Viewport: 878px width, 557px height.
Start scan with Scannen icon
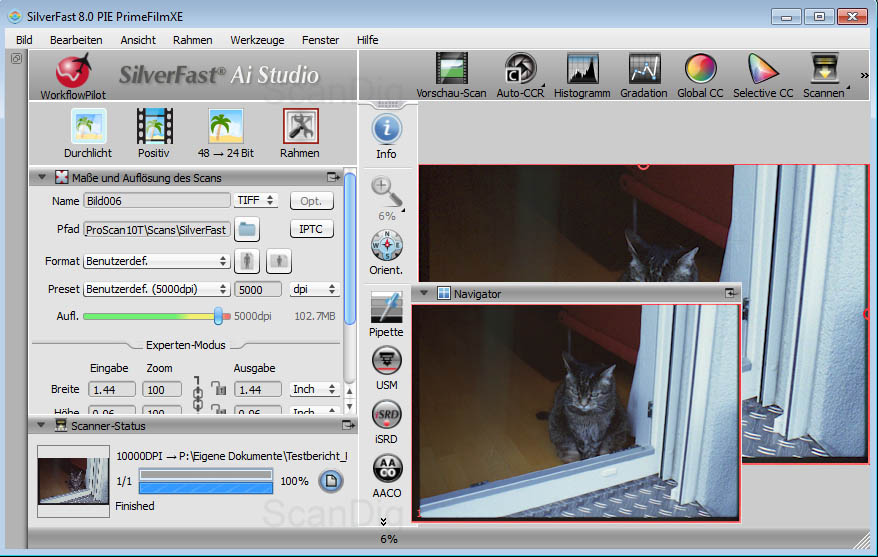tap(824, 76)
